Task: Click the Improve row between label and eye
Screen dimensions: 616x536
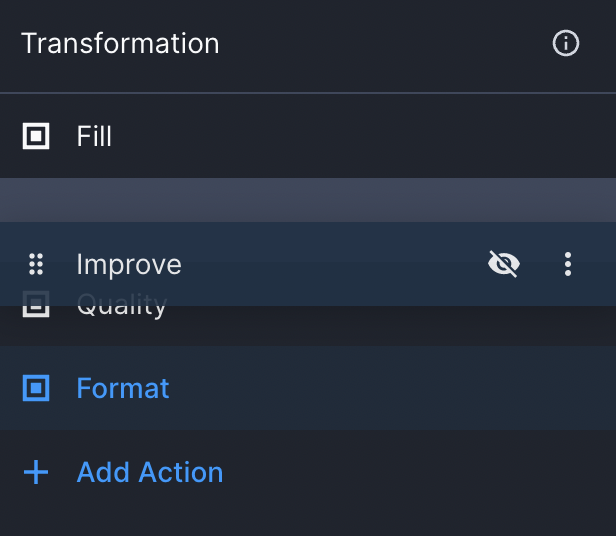Action: (x=334, y=264)
